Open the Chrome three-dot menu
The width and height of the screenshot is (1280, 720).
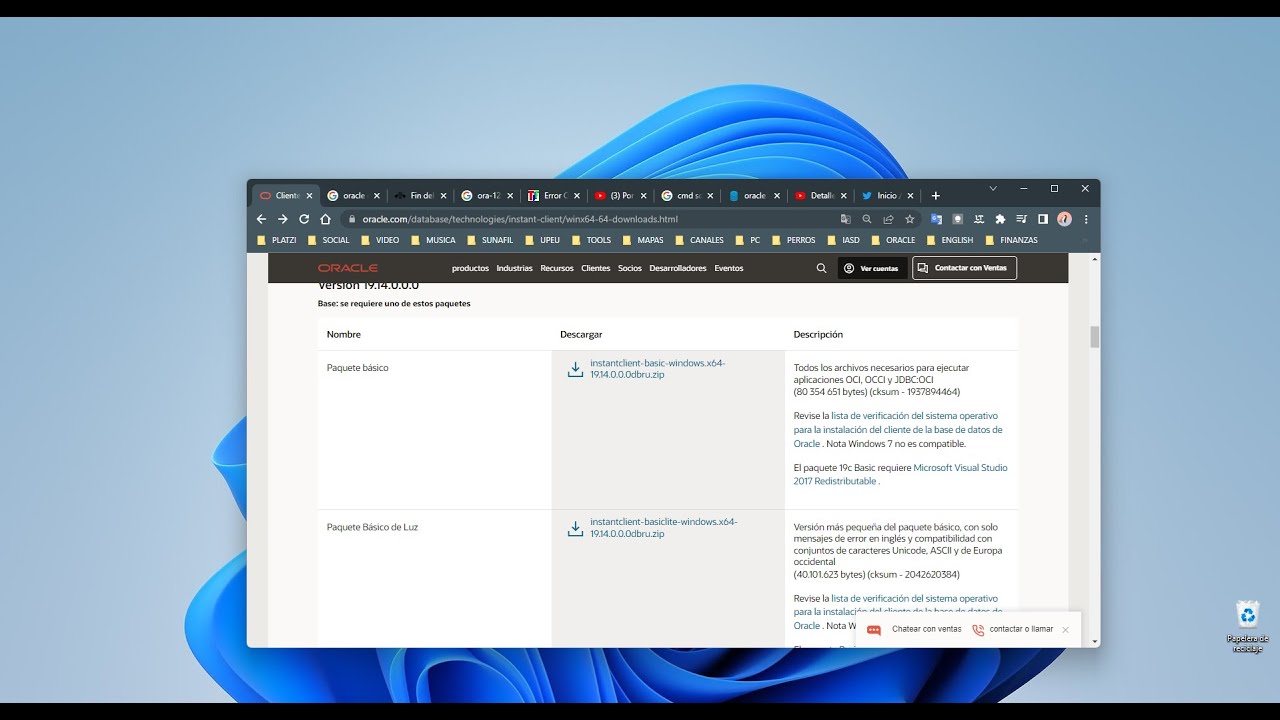click(x=1086, y=219)
